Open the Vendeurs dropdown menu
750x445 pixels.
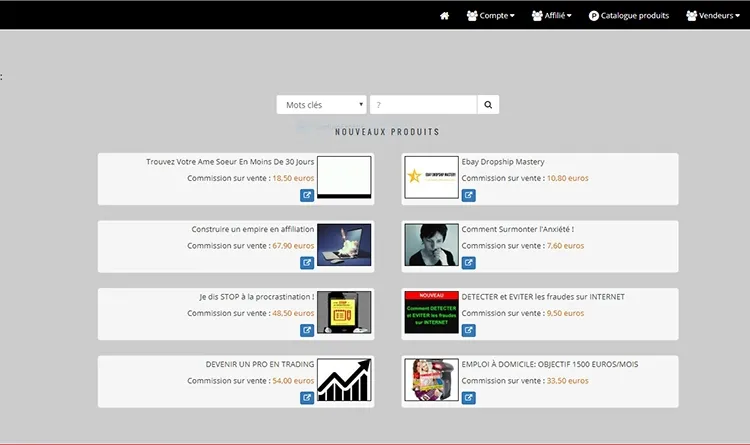pos(713,15)
